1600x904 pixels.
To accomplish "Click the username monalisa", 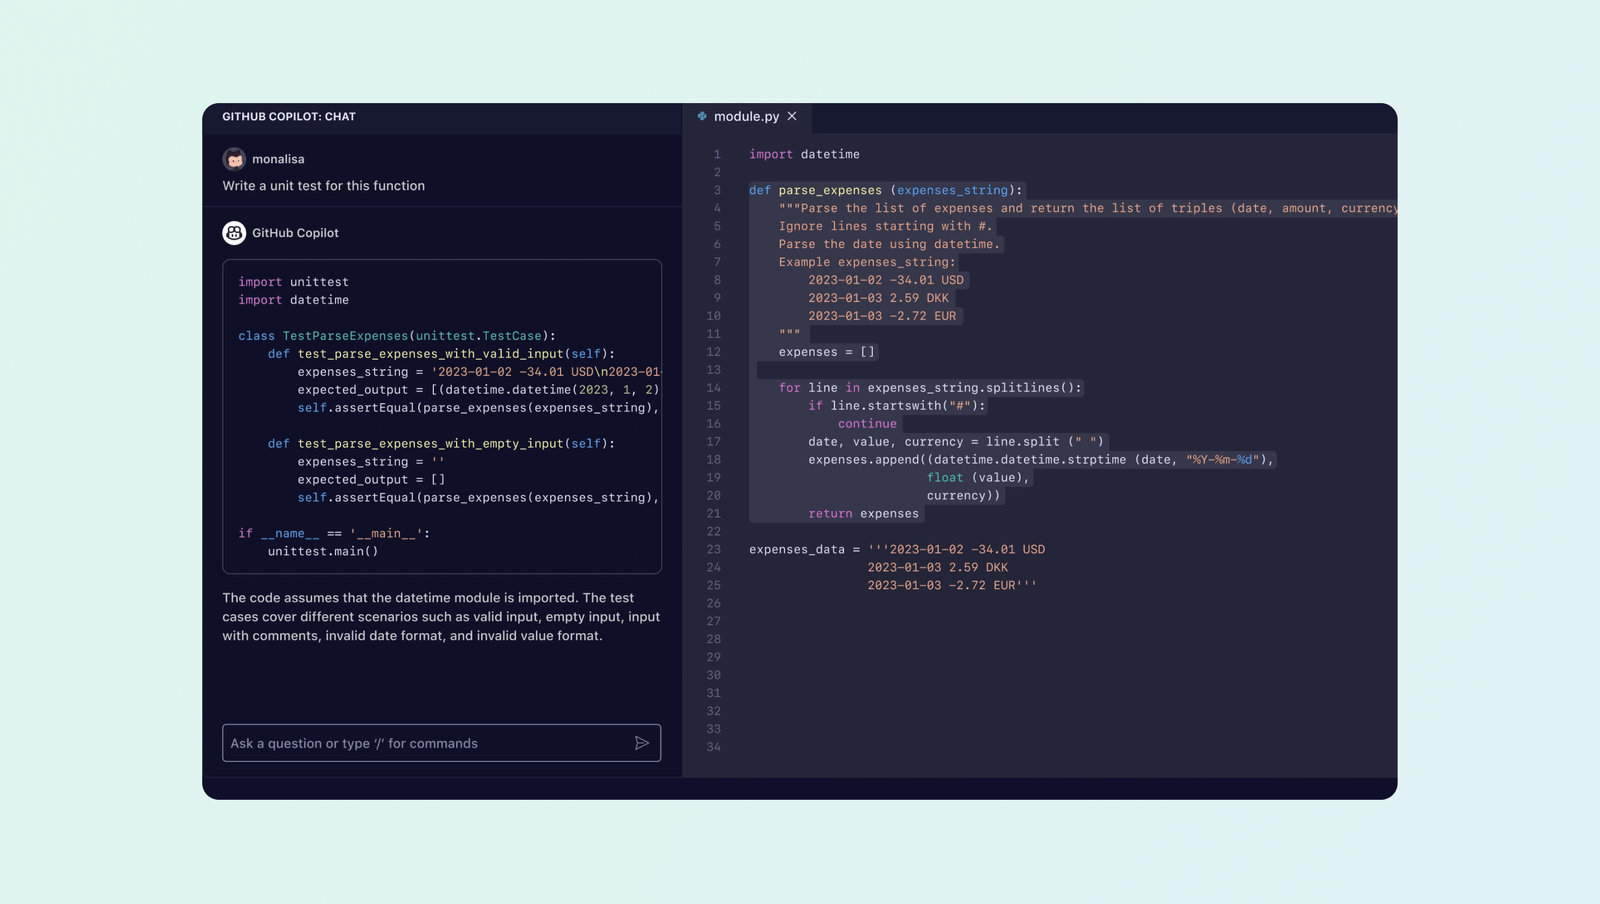I will click(278, 158).
